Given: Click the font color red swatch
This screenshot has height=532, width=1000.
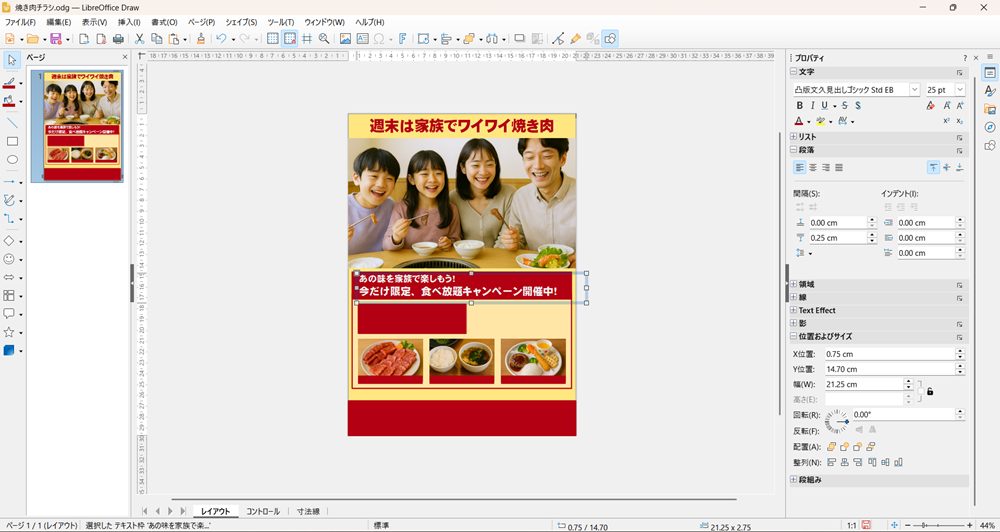Looking at the screenshot, I should pos(798,121).
